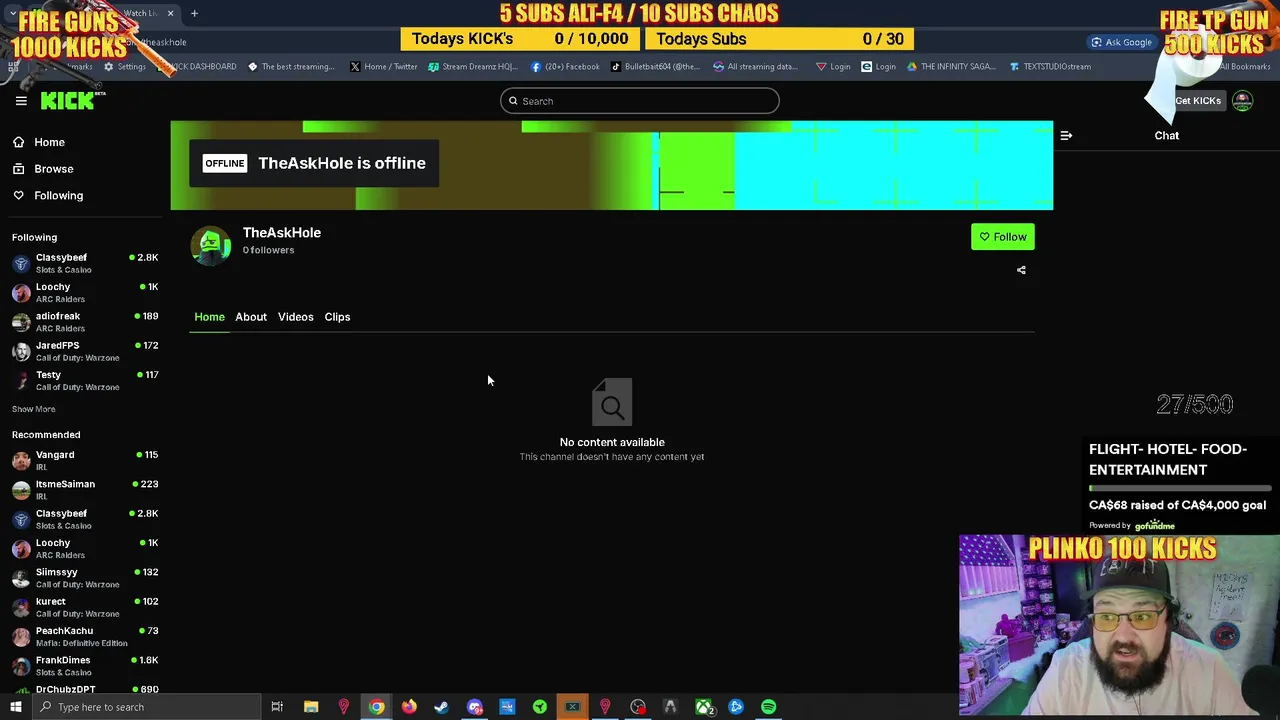Click Following header in sidebar

[x=34, y=237]
